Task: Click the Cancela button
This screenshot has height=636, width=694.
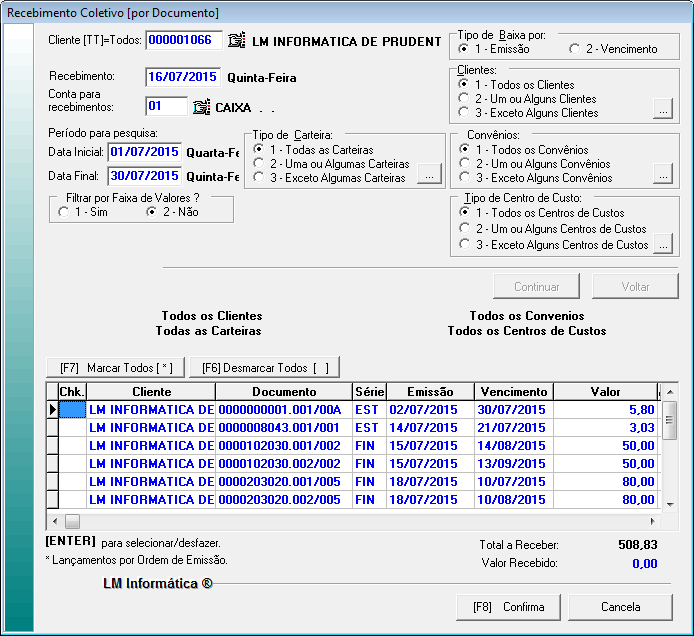Action: pos(620,607)
